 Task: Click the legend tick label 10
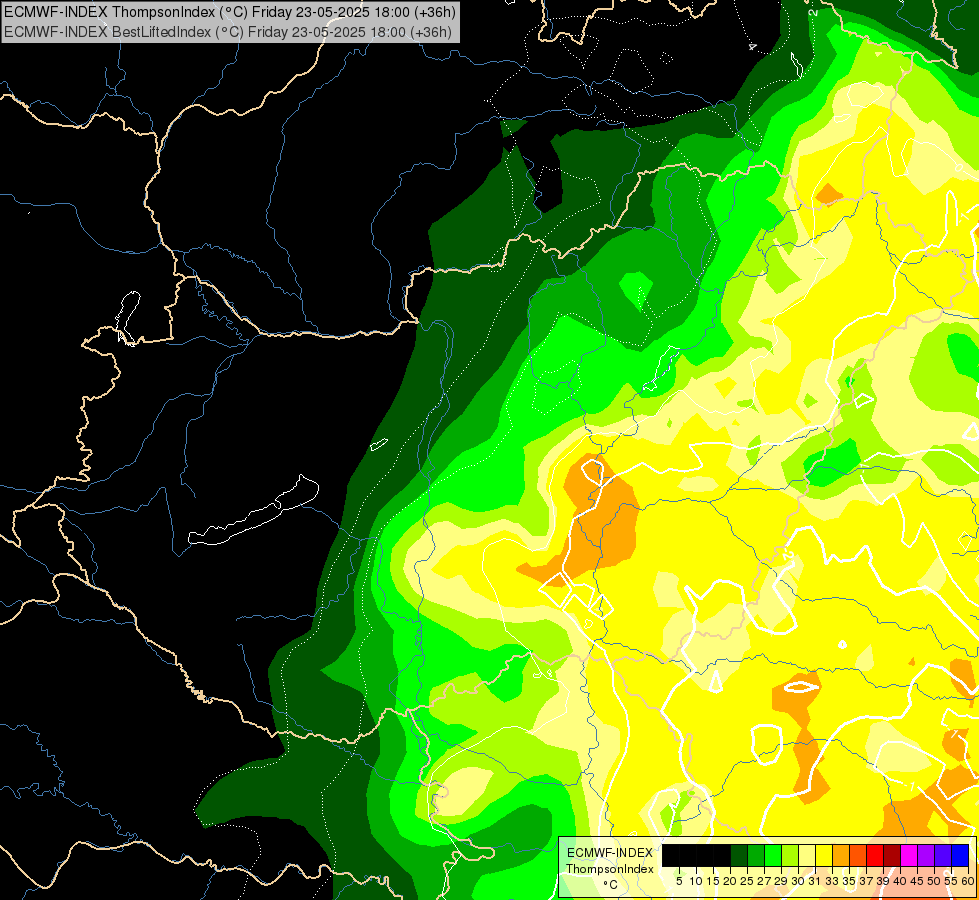[x=696, y=881]
